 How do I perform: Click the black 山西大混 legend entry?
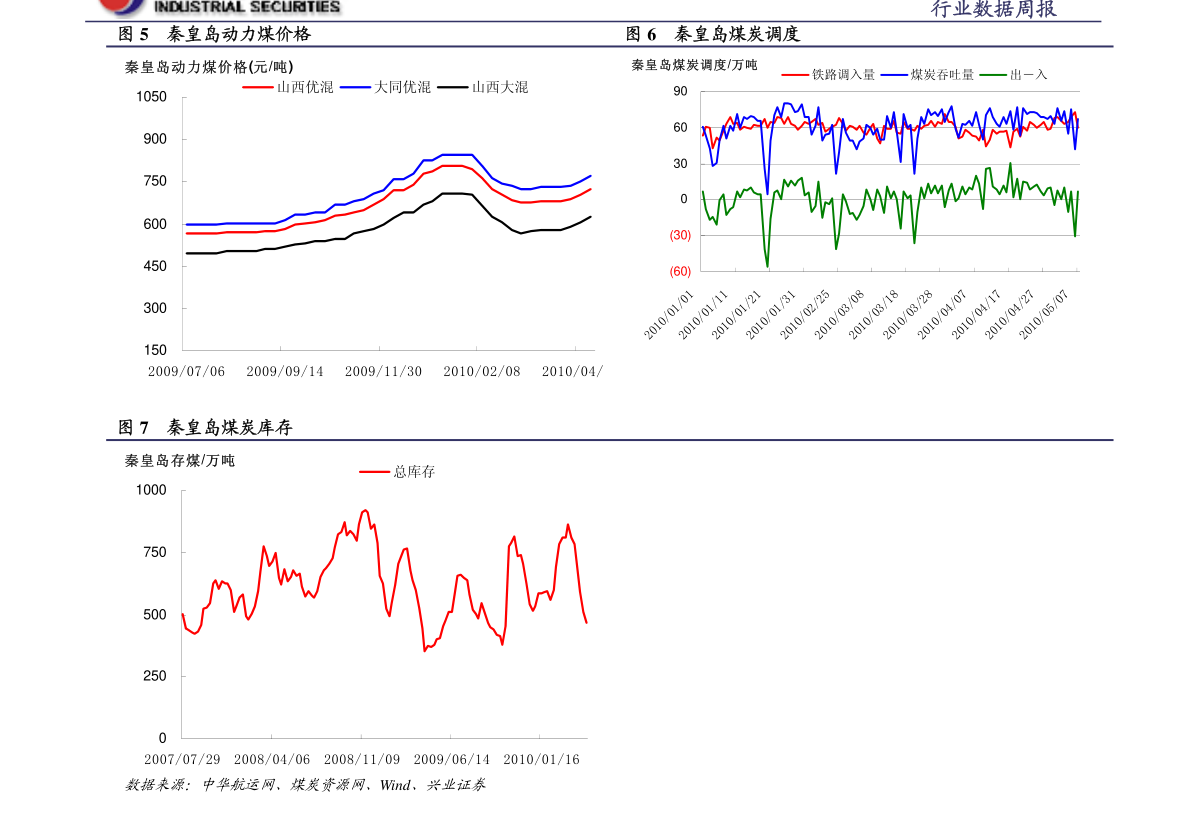coord(482,87)
